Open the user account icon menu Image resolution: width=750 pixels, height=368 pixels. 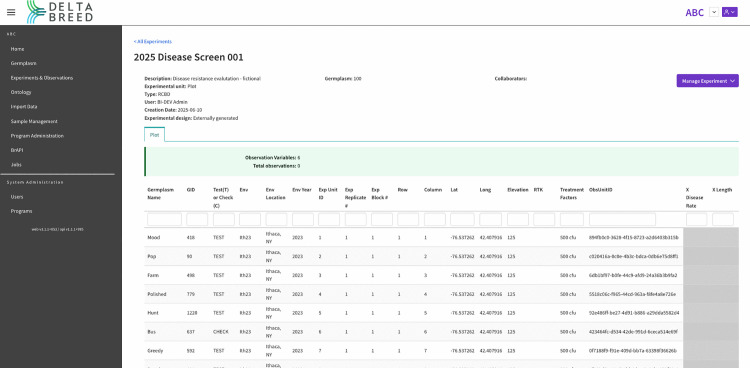coord(729,12)
